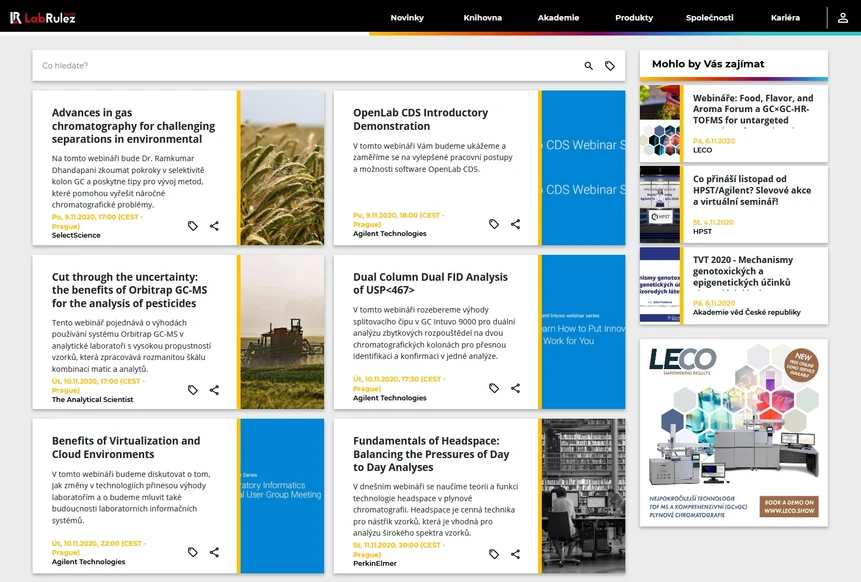The image size is (861, 582).
Task: Open the Společnosti menu
Action: coord(712,17)
